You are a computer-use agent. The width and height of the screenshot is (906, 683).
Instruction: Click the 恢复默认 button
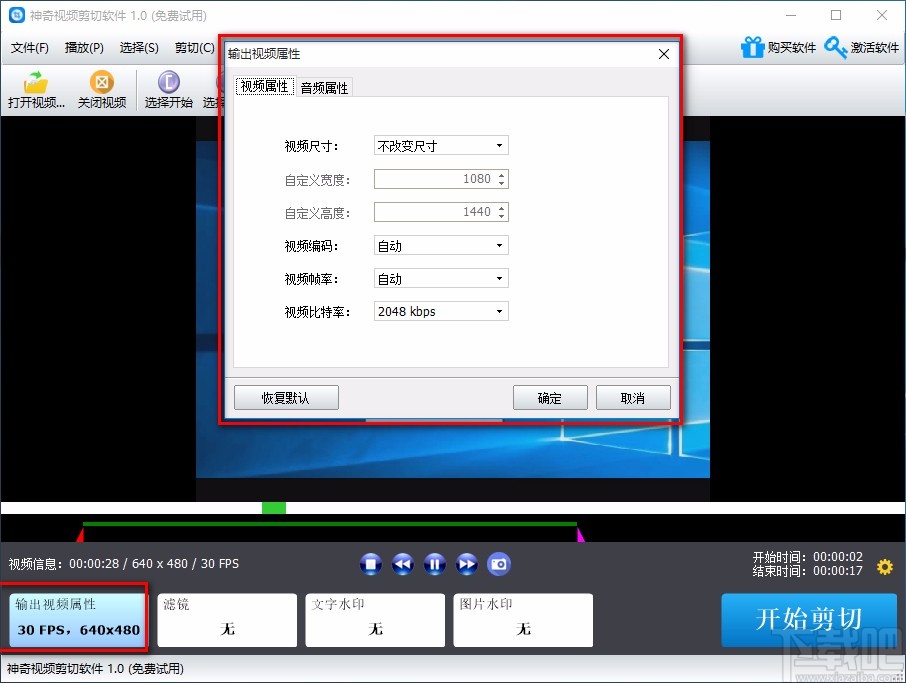[286, 398]
